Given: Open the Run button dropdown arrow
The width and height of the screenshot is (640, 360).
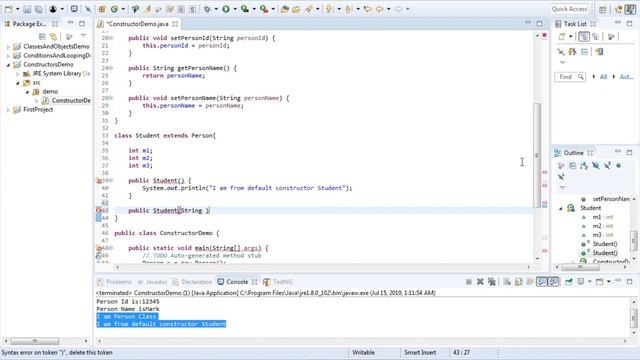Looking at the screenshot, I should click(x=235, y=9).
